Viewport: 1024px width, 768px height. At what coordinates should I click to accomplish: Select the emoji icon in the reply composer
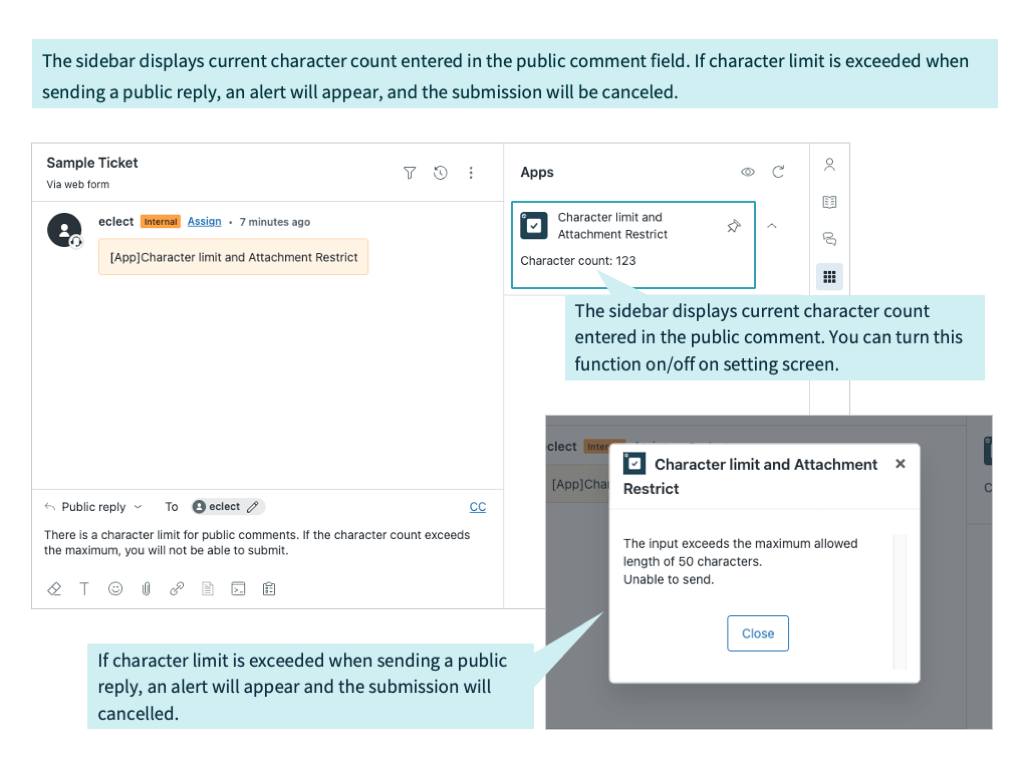115,588
